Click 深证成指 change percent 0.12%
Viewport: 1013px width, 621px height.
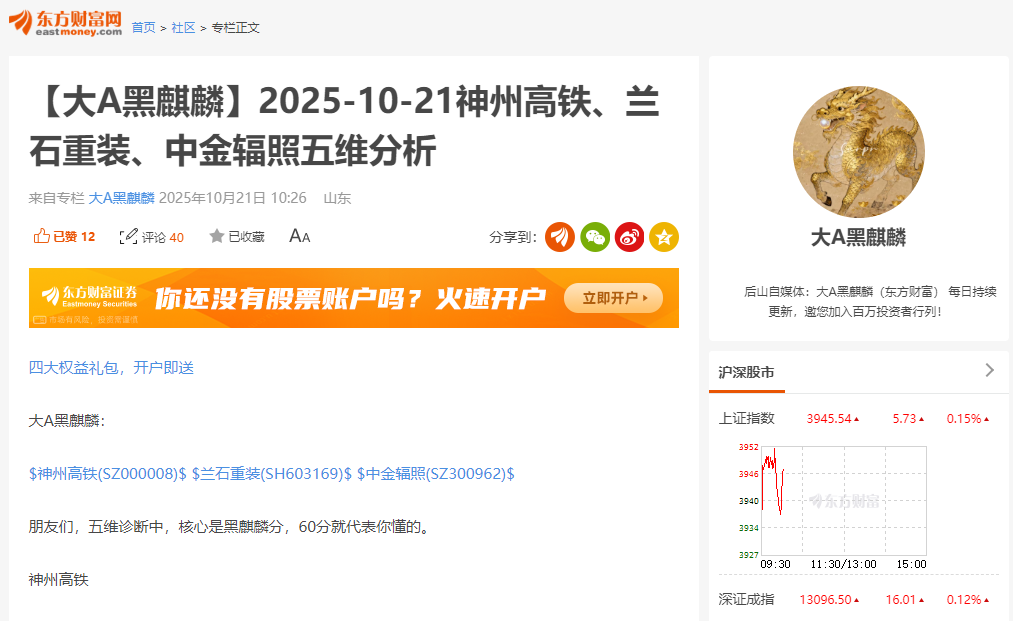[x=964, y=600]
